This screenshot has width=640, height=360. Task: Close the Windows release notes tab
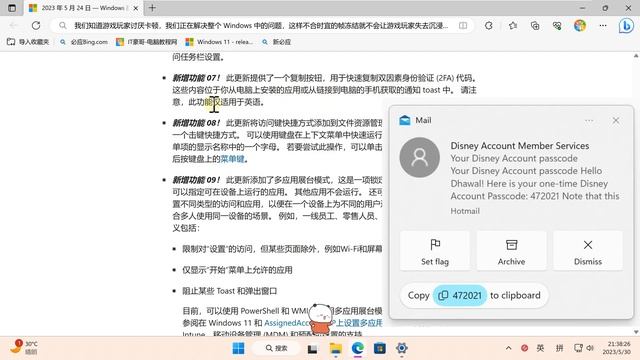136,8
